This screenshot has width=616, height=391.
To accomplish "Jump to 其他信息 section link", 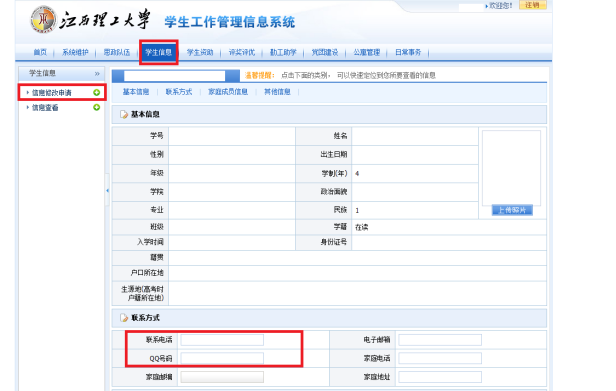I will click(x=277, y=92).
